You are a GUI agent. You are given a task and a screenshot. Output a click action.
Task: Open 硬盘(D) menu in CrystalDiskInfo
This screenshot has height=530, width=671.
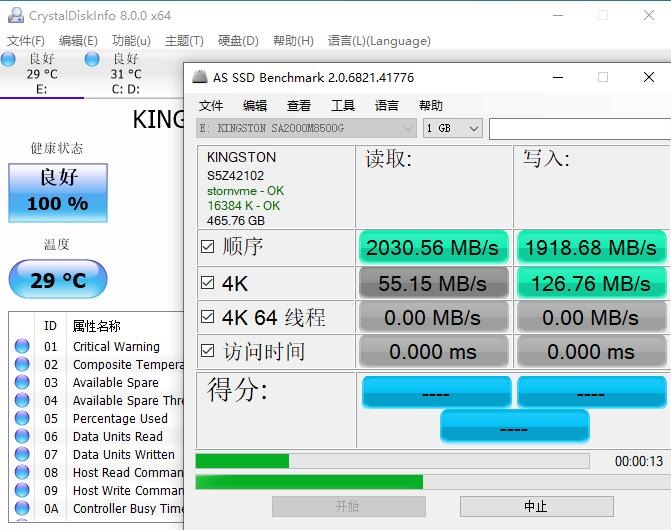[238, 41]
